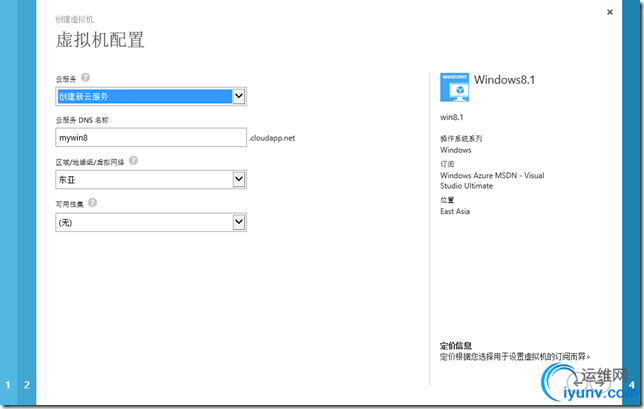
Task: Click the 操作系统系列 label
Action: [461, 138]
